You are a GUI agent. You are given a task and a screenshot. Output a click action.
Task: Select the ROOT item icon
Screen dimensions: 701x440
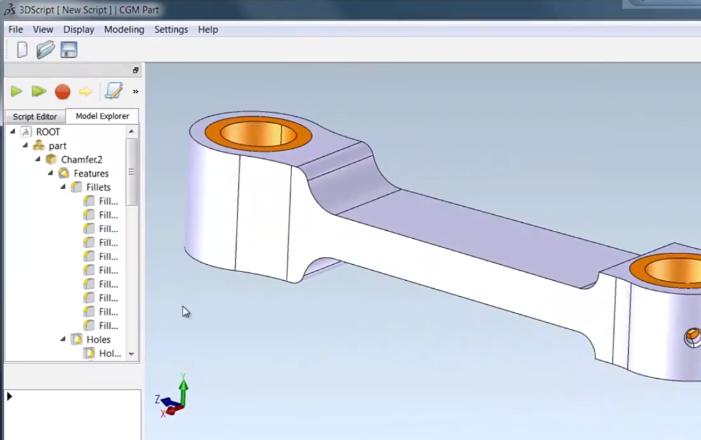(26, 132)
